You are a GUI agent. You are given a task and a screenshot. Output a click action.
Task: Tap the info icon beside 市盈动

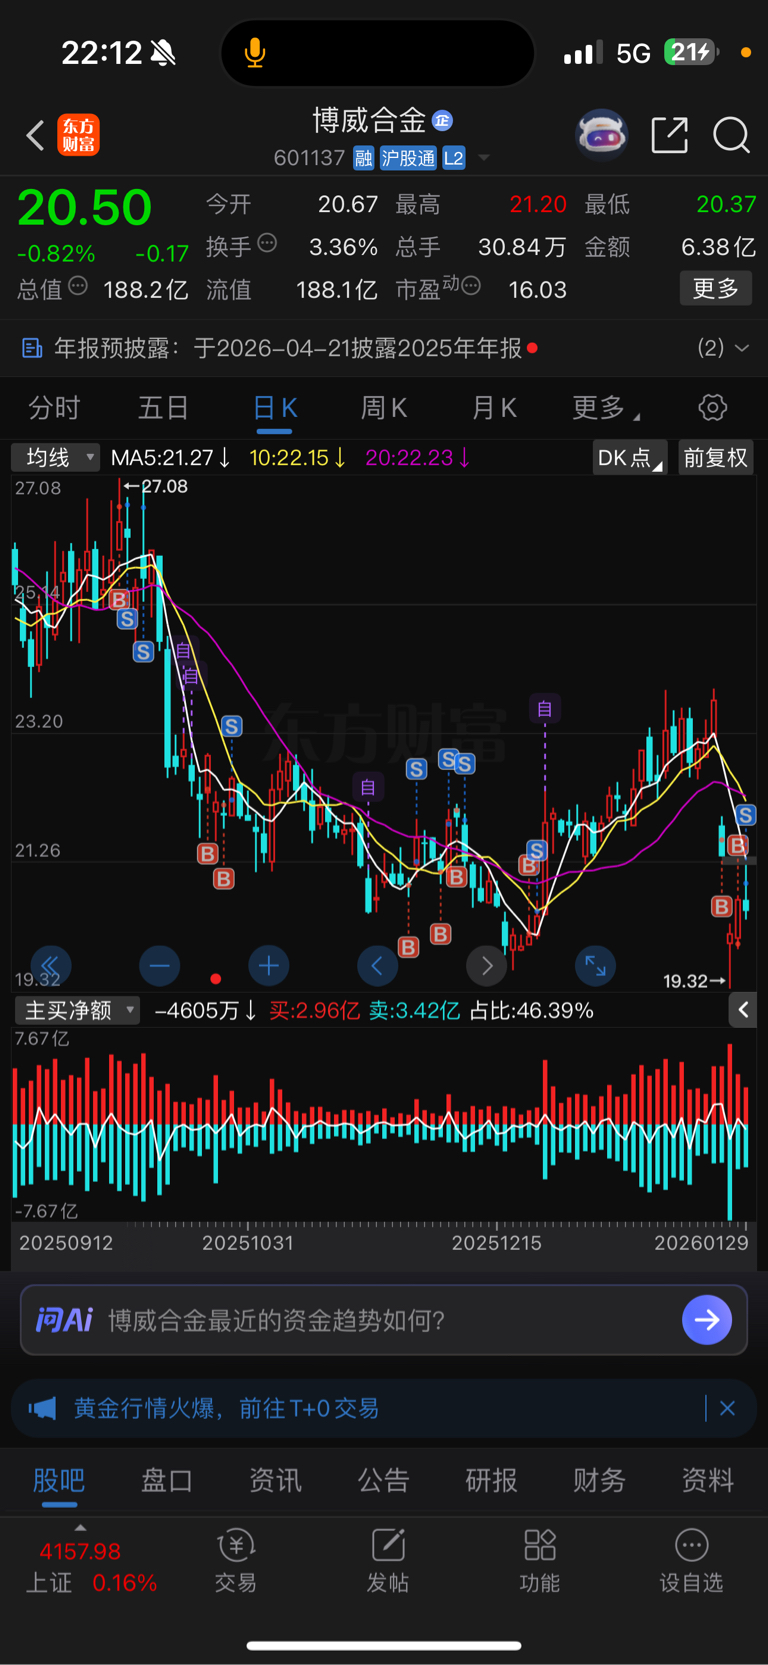(x=471, y=286)
